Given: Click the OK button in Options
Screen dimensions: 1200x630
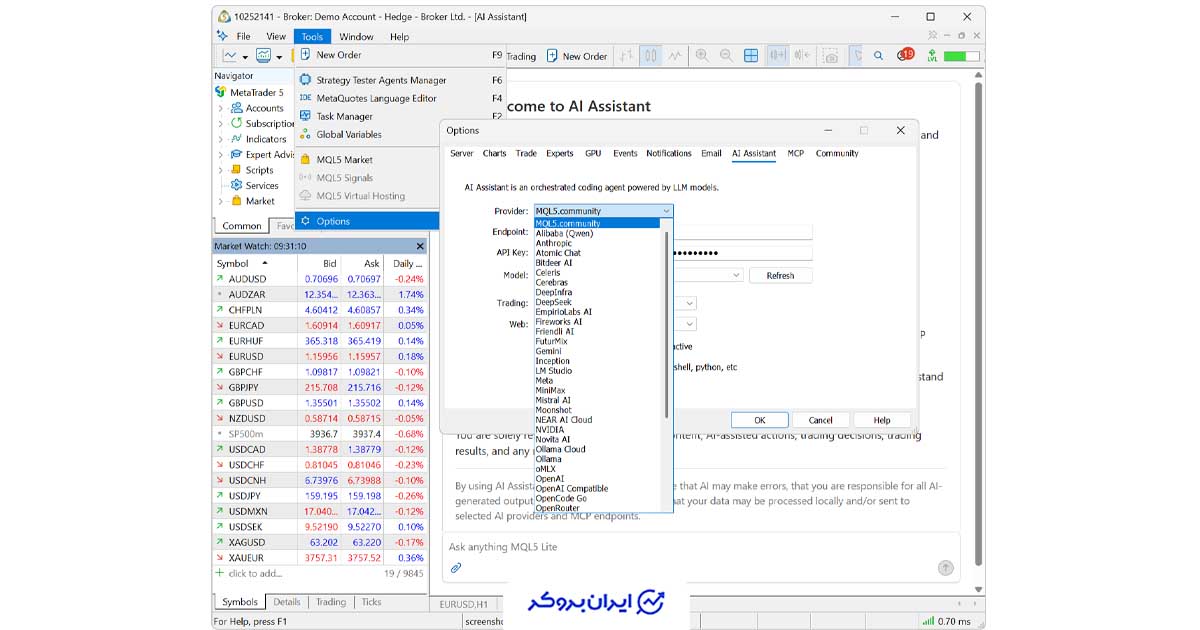Looking at the screenshot, I should [x=760, y=420].
